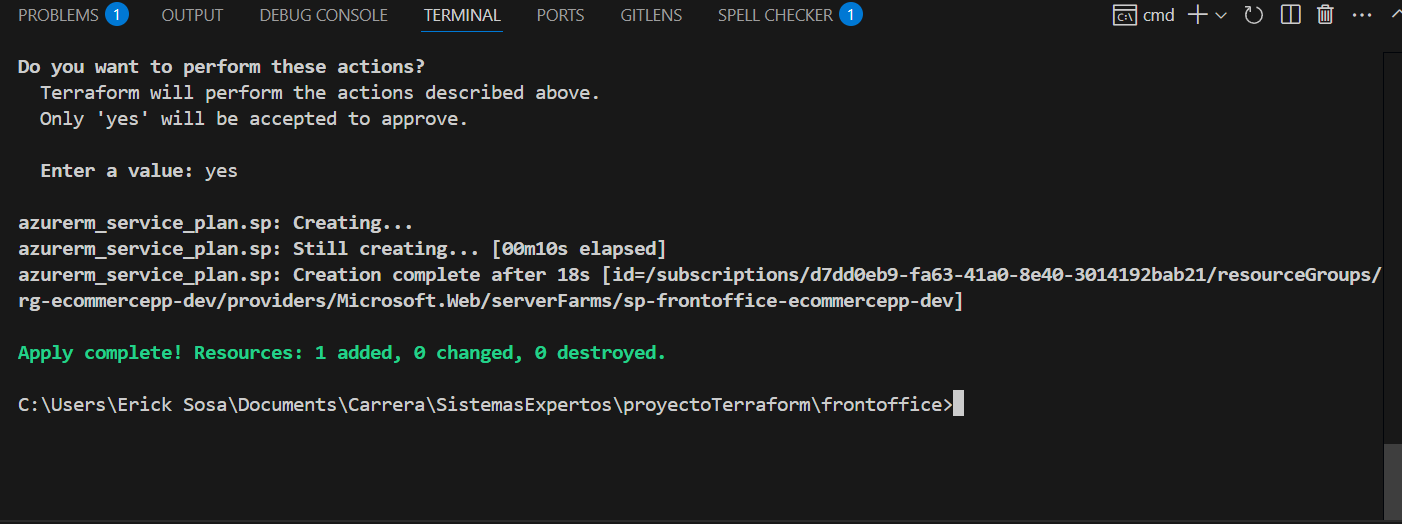Select the cmd terminal label
Viewport: 1402px width, 524px height.
click(1159, 15)
